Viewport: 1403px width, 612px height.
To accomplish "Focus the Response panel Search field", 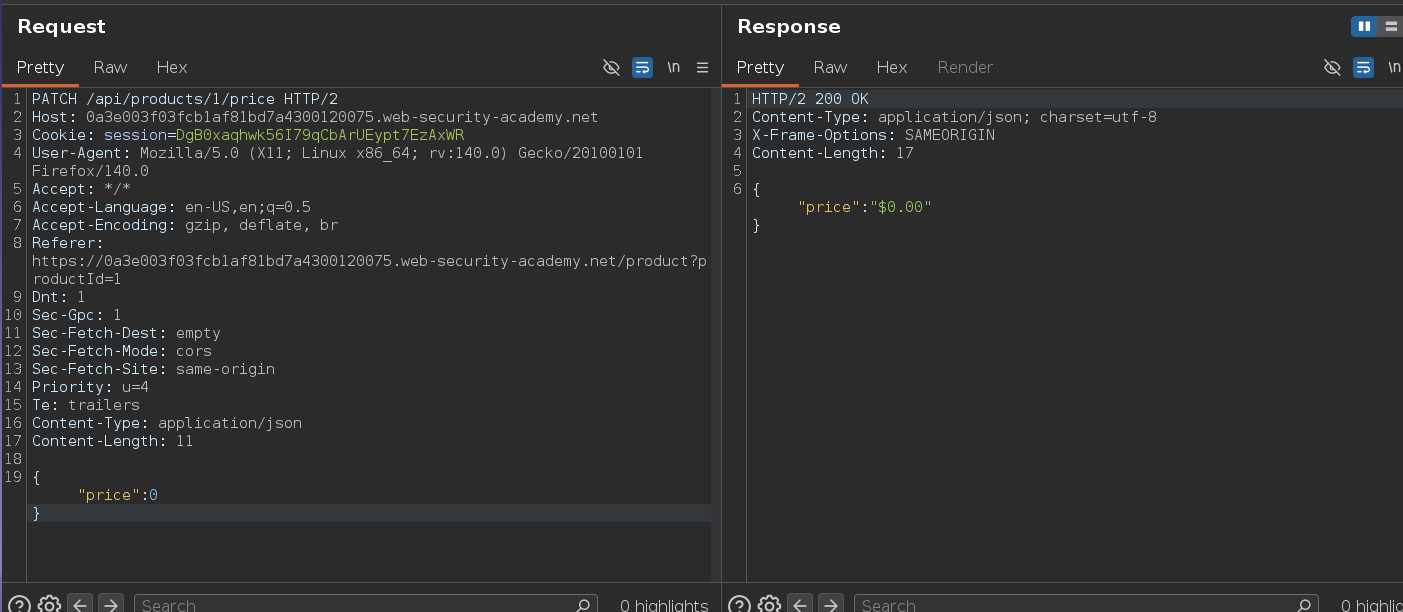I will tap(1086, 605).
